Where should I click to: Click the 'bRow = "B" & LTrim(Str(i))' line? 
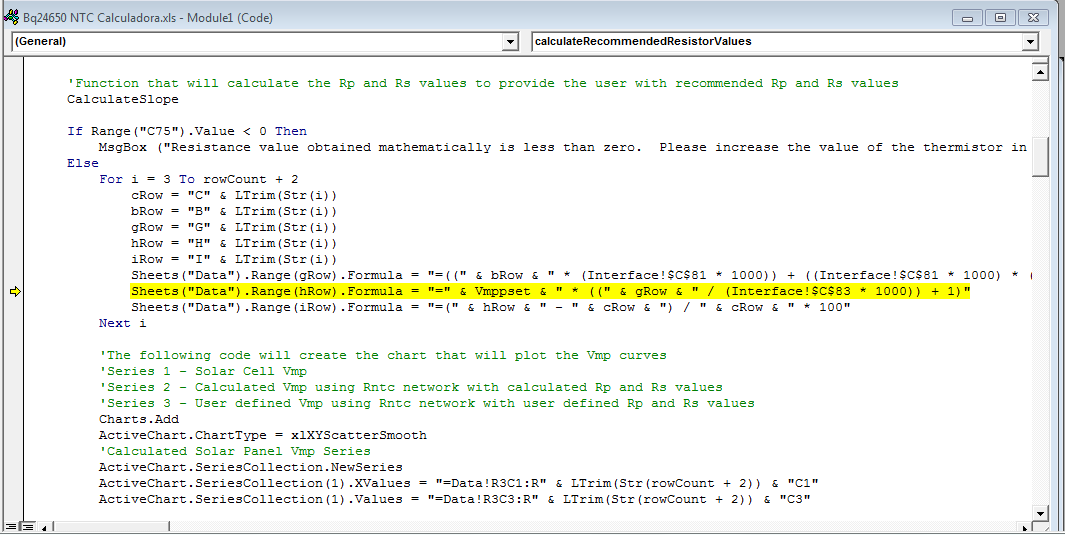pos(234,211)
